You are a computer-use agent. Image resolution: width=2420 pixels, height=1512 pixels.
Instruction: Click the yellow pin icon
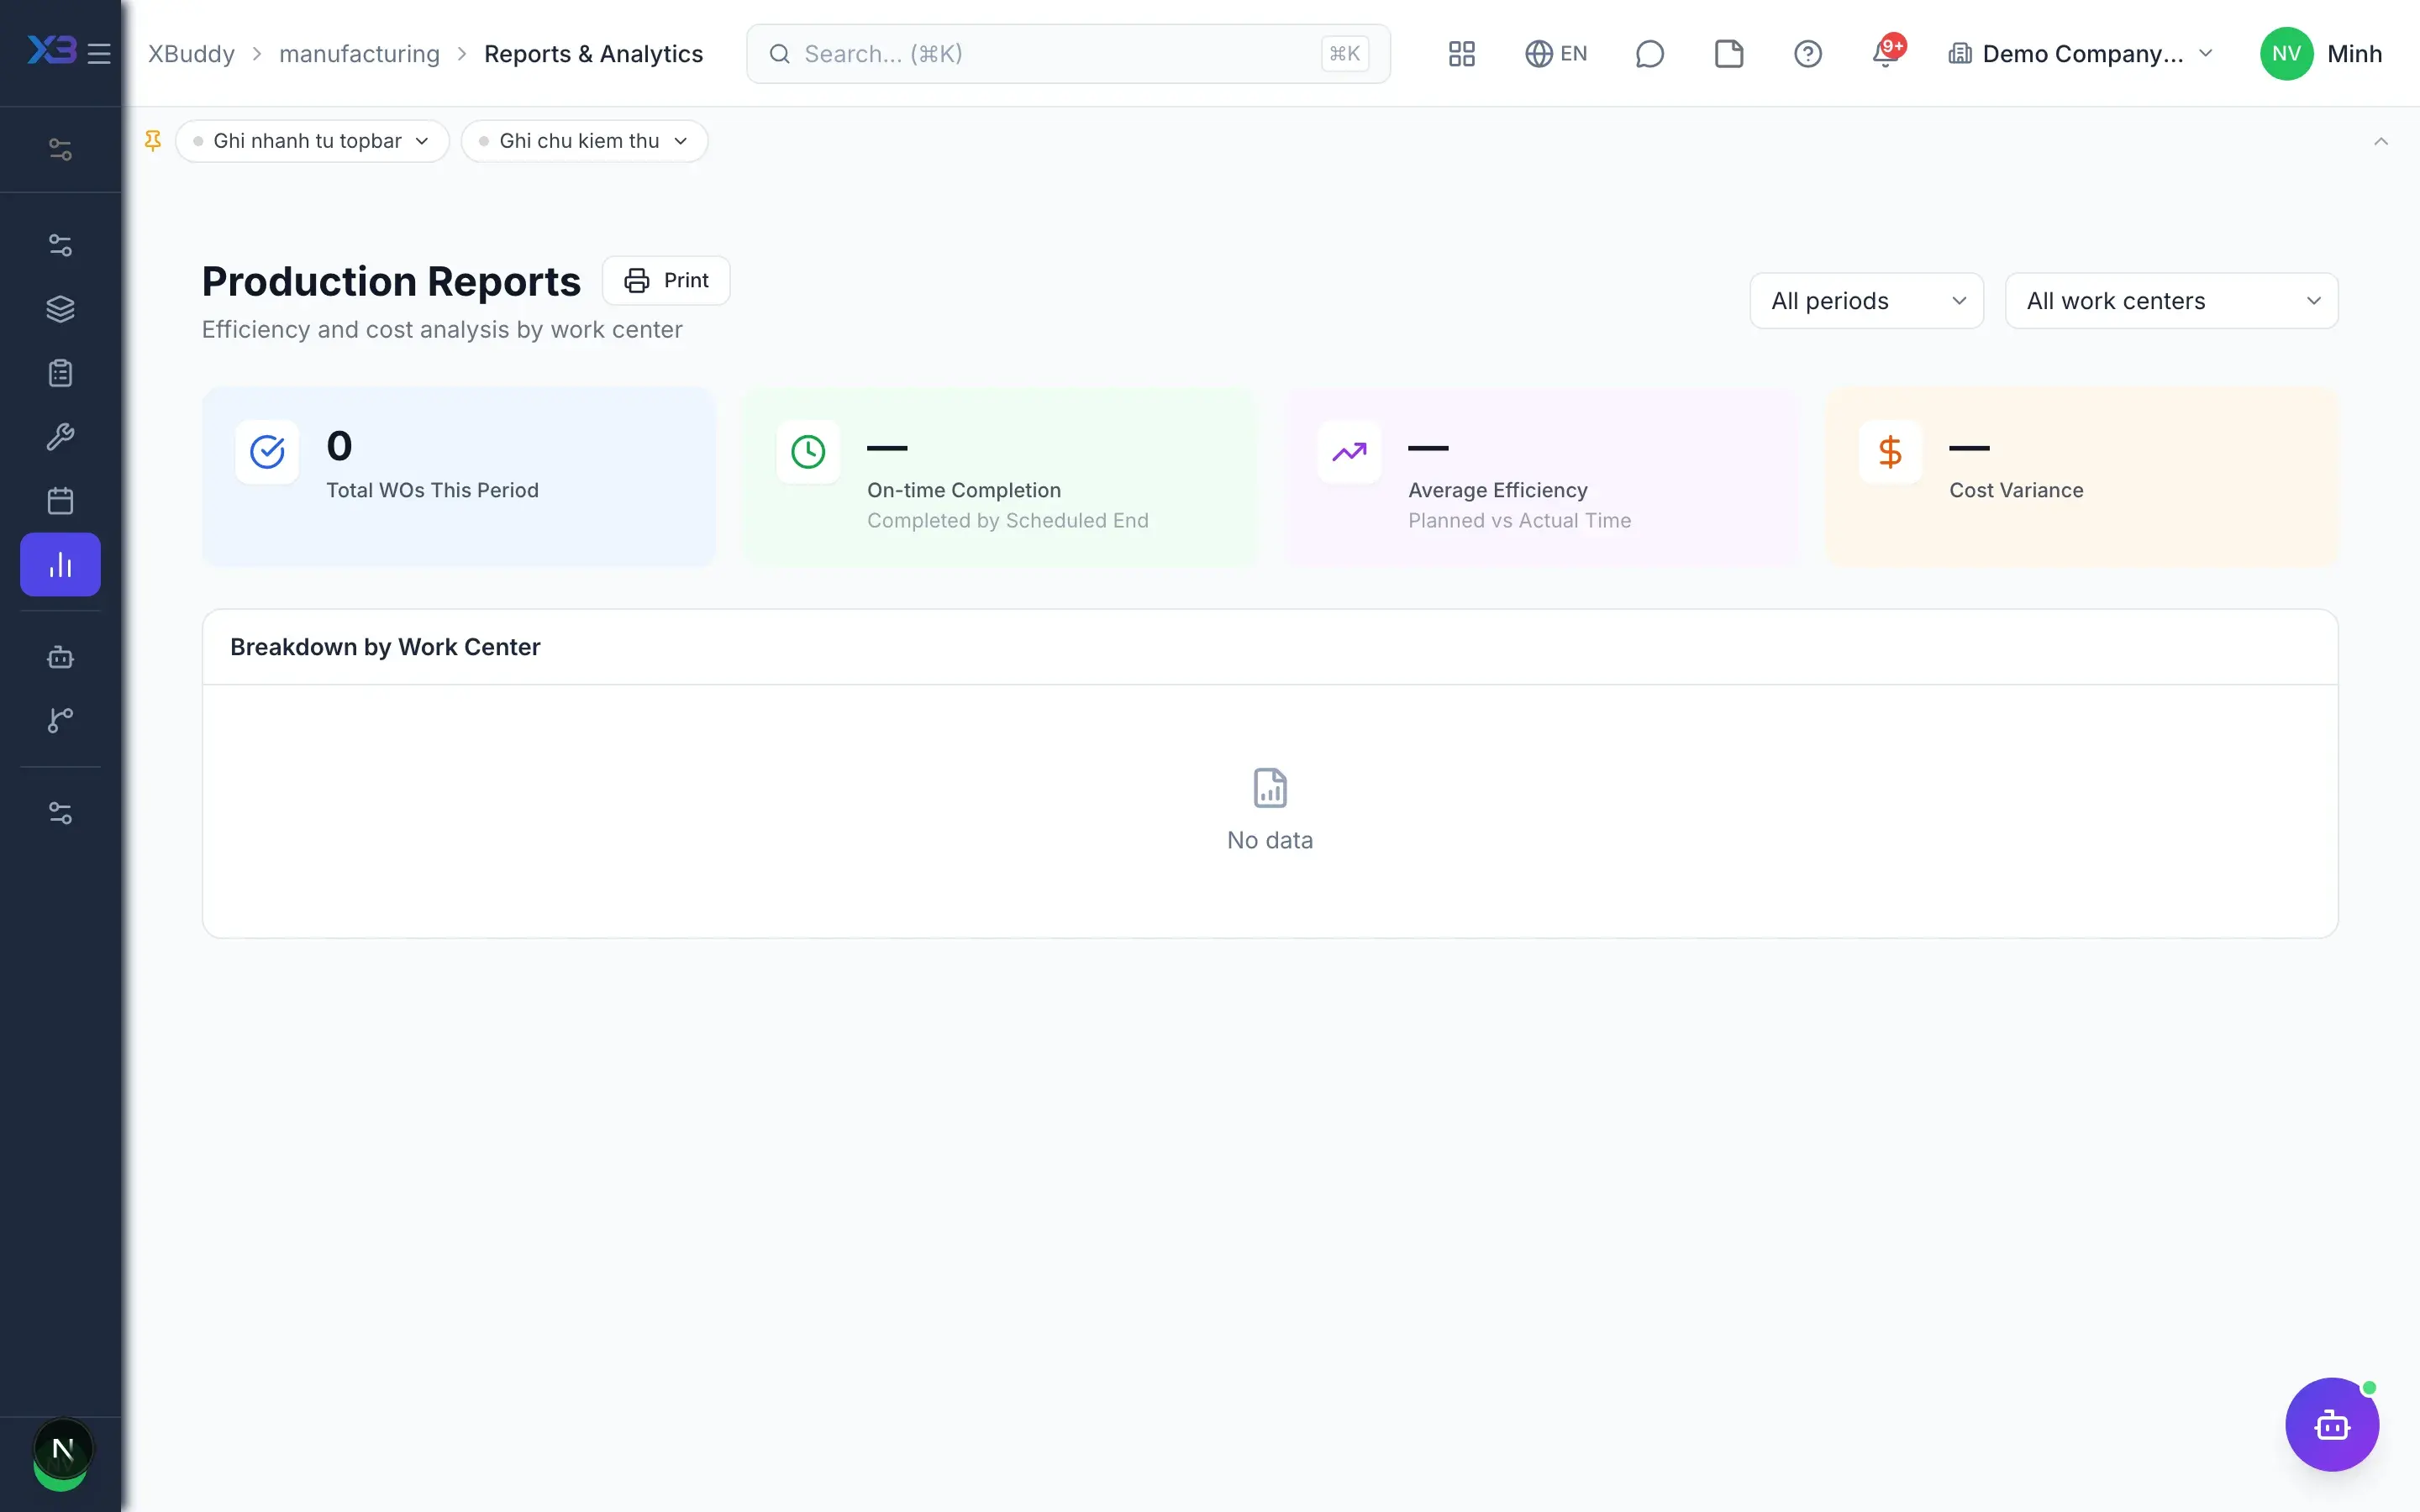click(x=153, y=141)
